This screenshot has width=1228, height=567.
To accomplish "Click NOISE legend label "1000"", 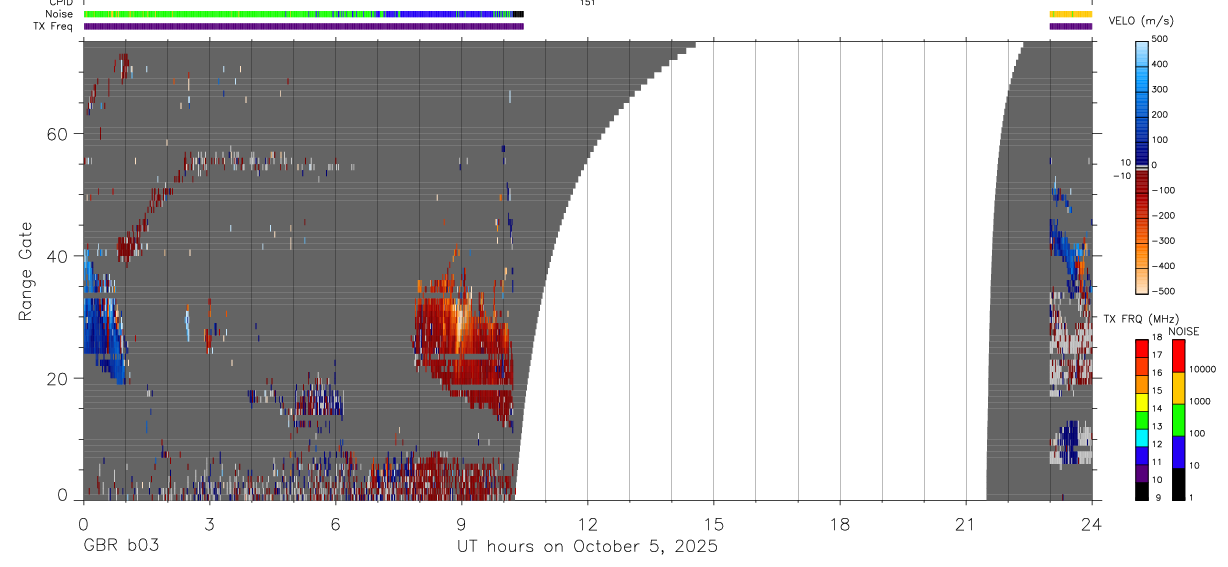I will pyautogui.click(x=1200, y=401).
